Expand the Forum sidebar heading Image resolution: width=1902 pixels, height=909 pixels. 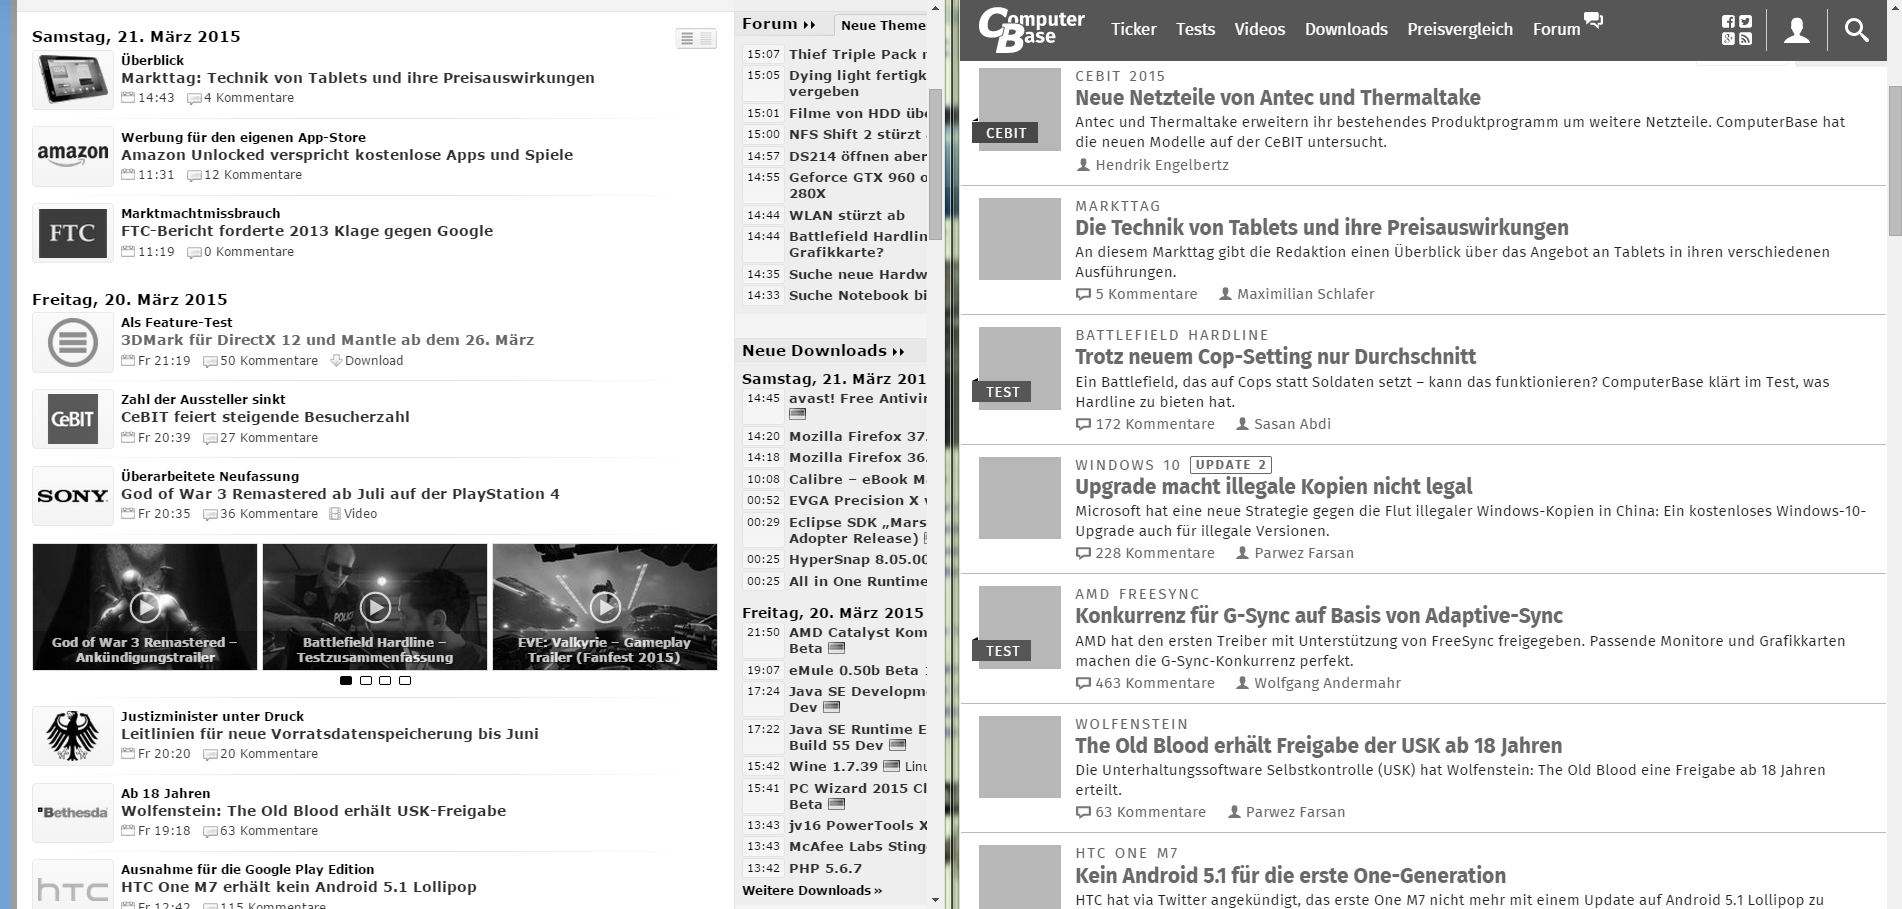[x=779, y=24]
